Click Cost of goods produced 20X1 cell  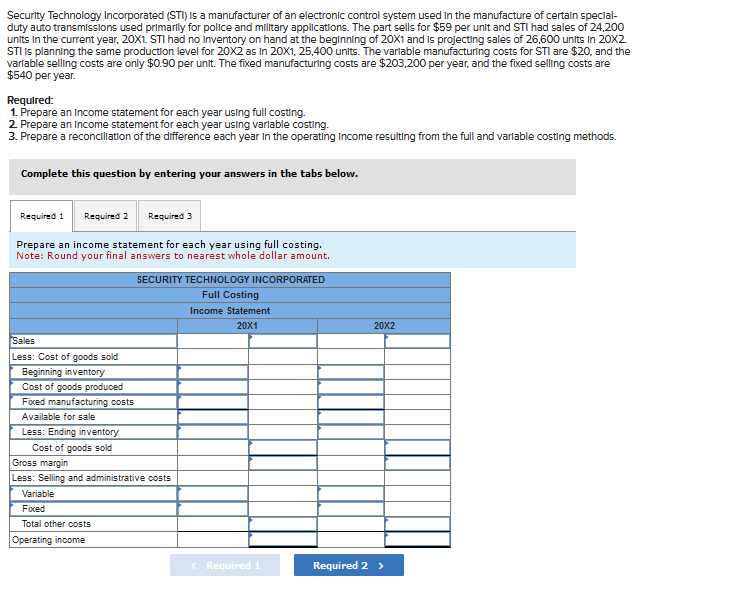[213, 387]
